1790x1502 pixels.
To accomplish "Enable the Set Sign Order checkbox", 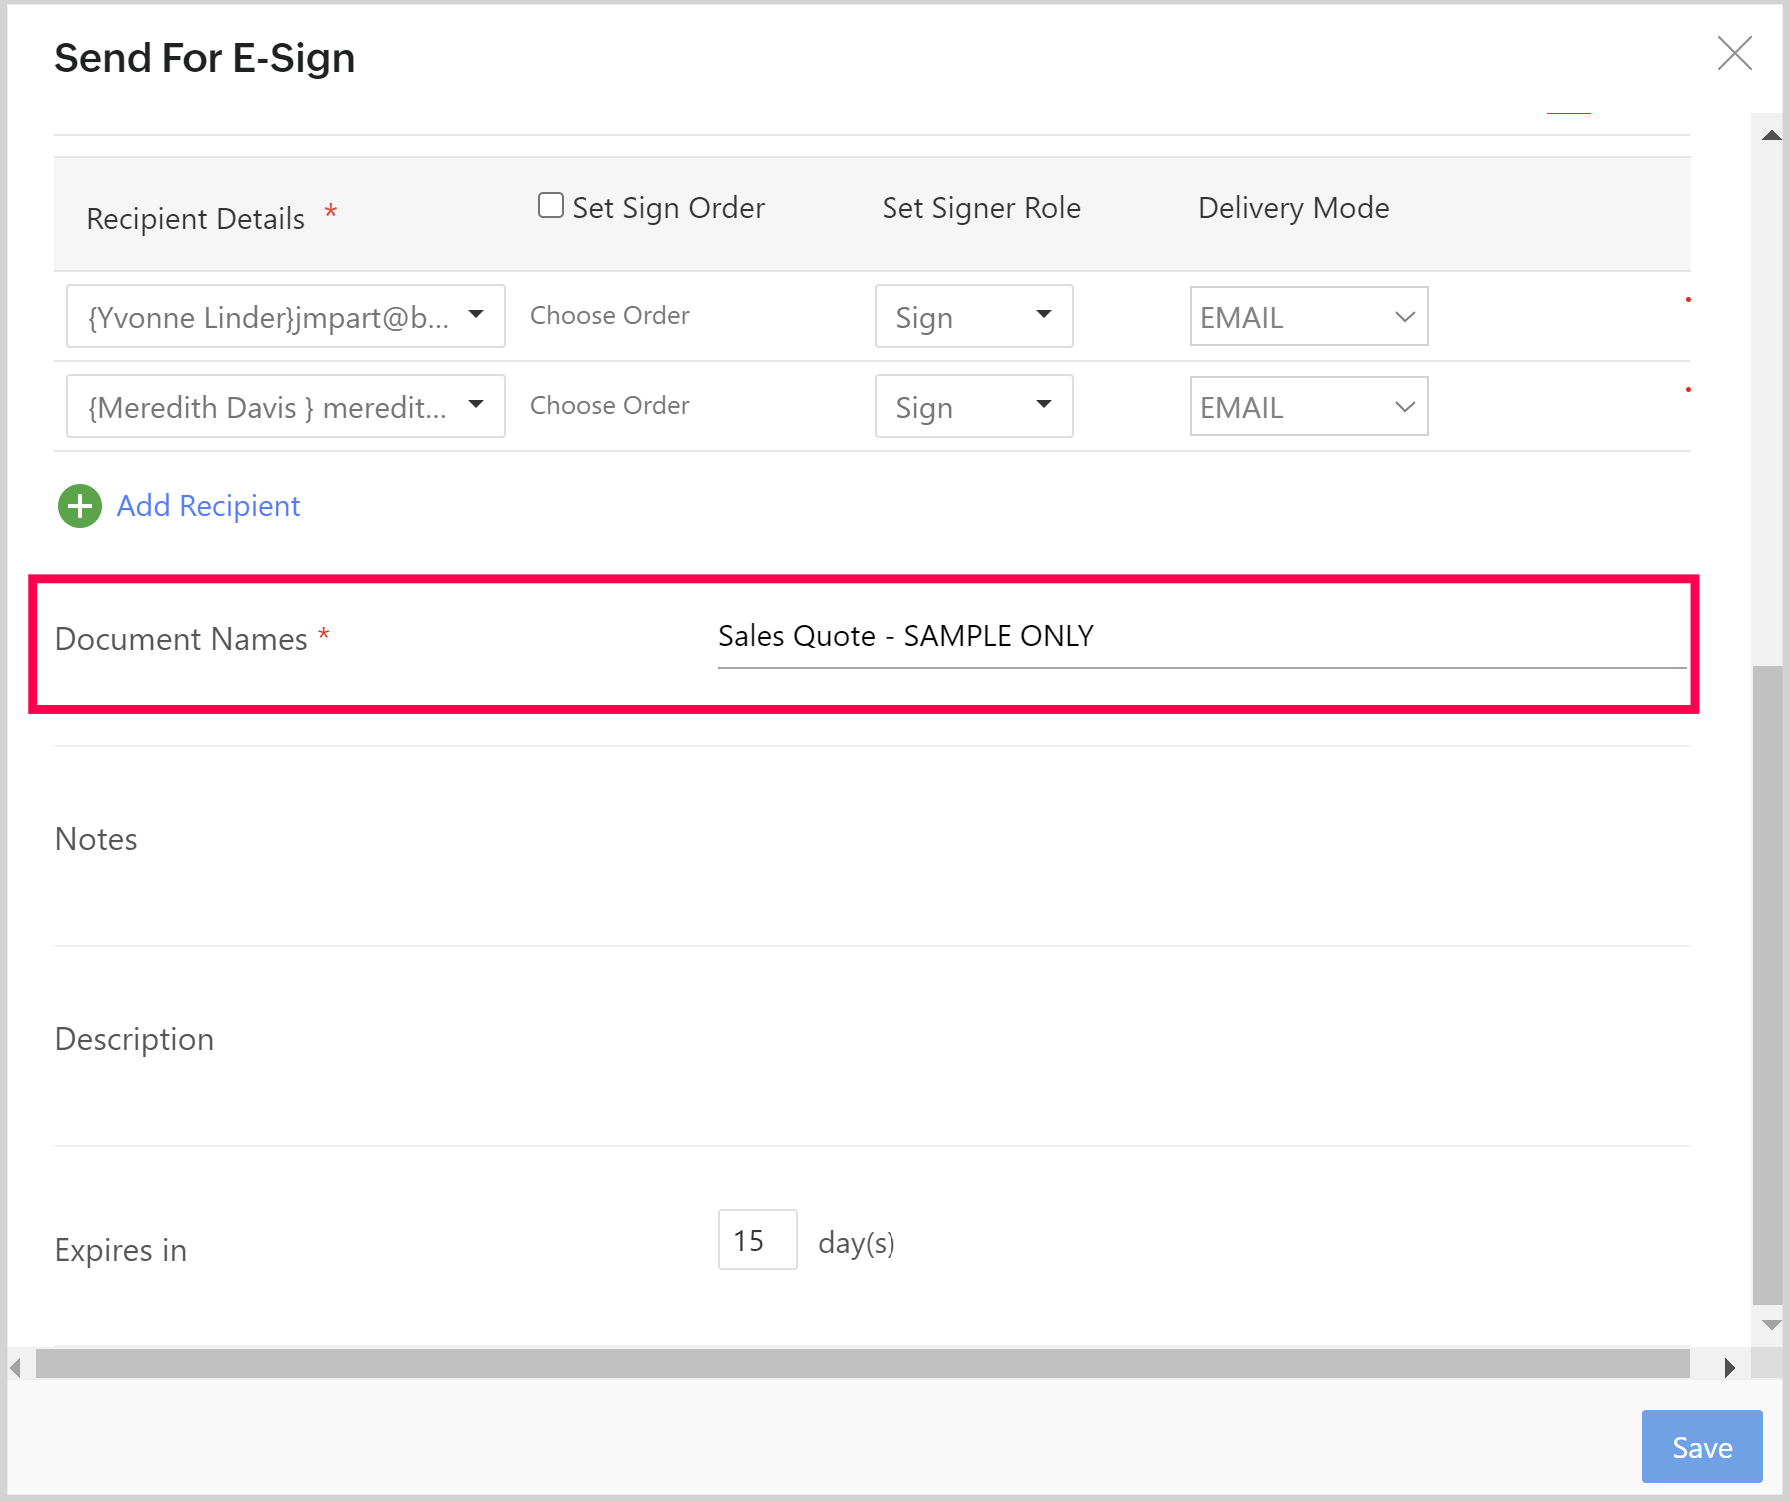I will [551, 206].
